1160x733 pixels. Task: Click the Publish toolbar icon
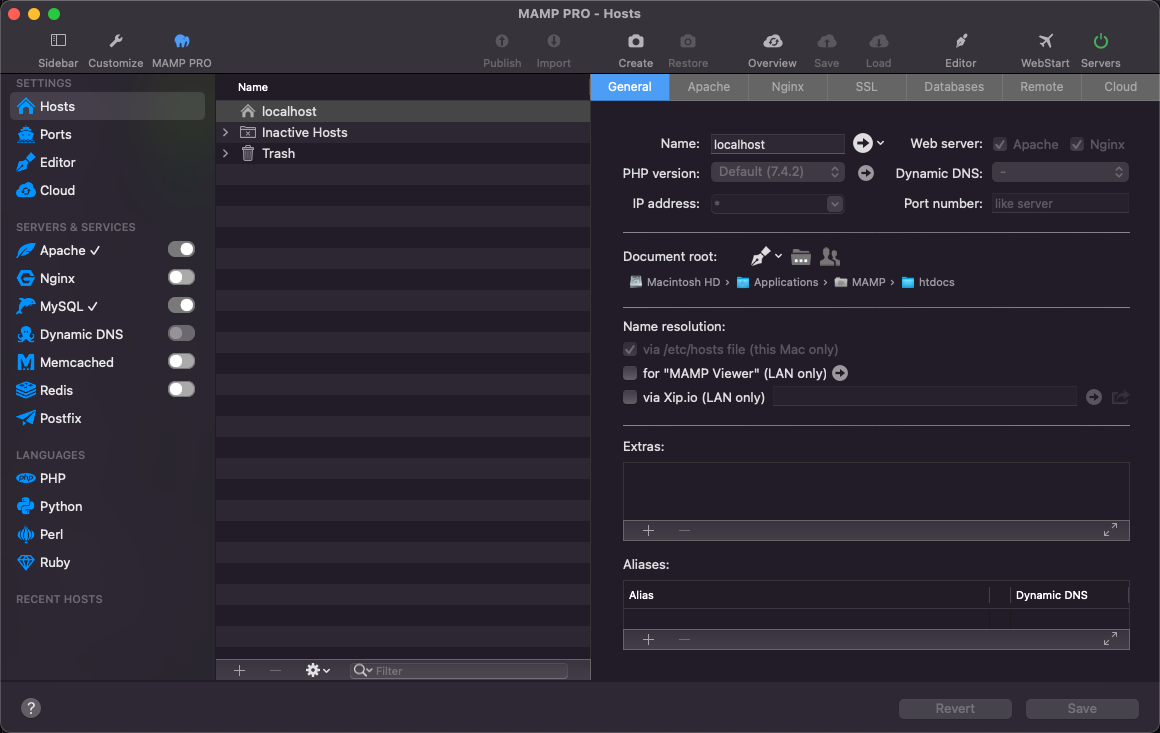[502, 41]
